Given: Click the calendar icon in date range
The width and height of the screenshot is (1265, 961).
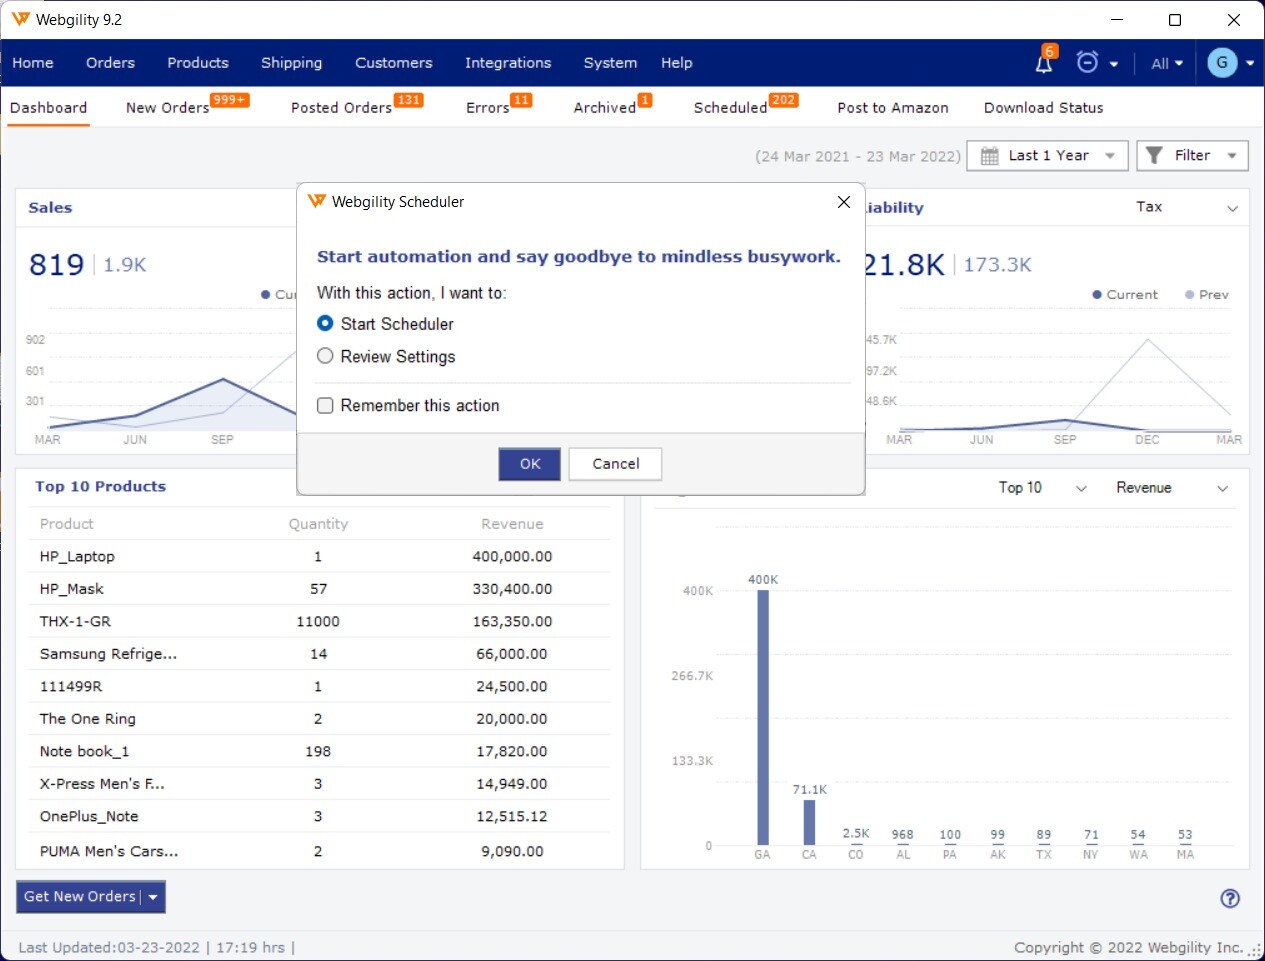Looking at the screenshot, I should click(989, 155).
